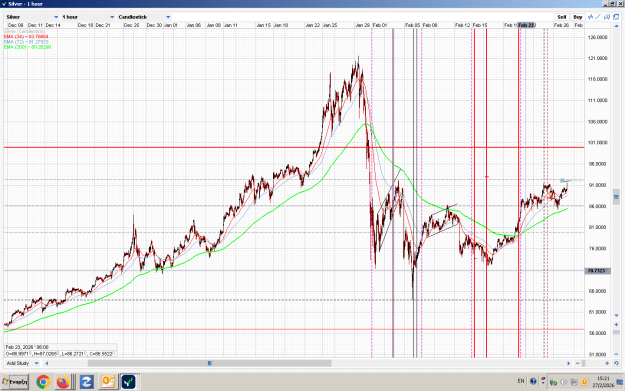Click the current price tag on the price axis
Screen dimensions: 625x391
point(597,271)
